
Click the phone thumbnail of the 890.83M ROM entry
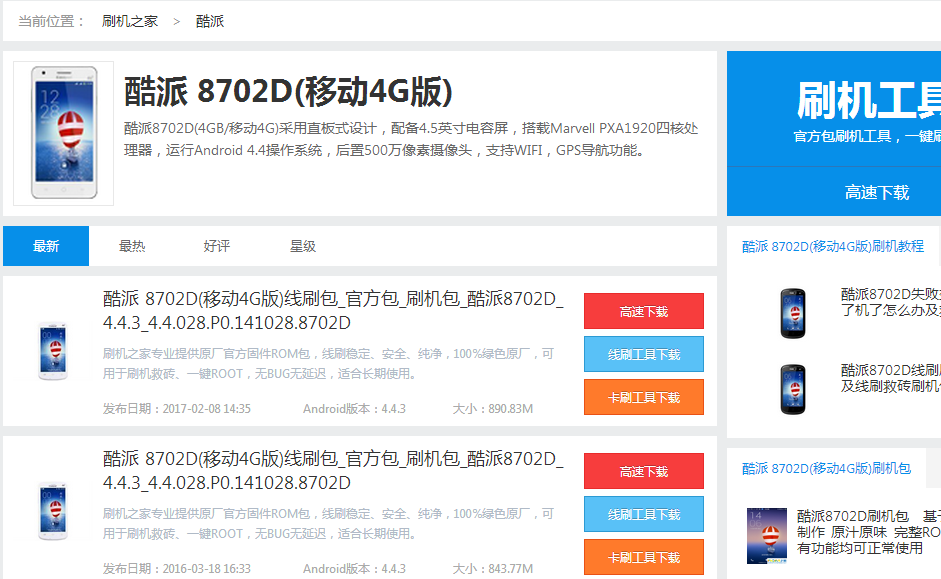tap(53, 351)
